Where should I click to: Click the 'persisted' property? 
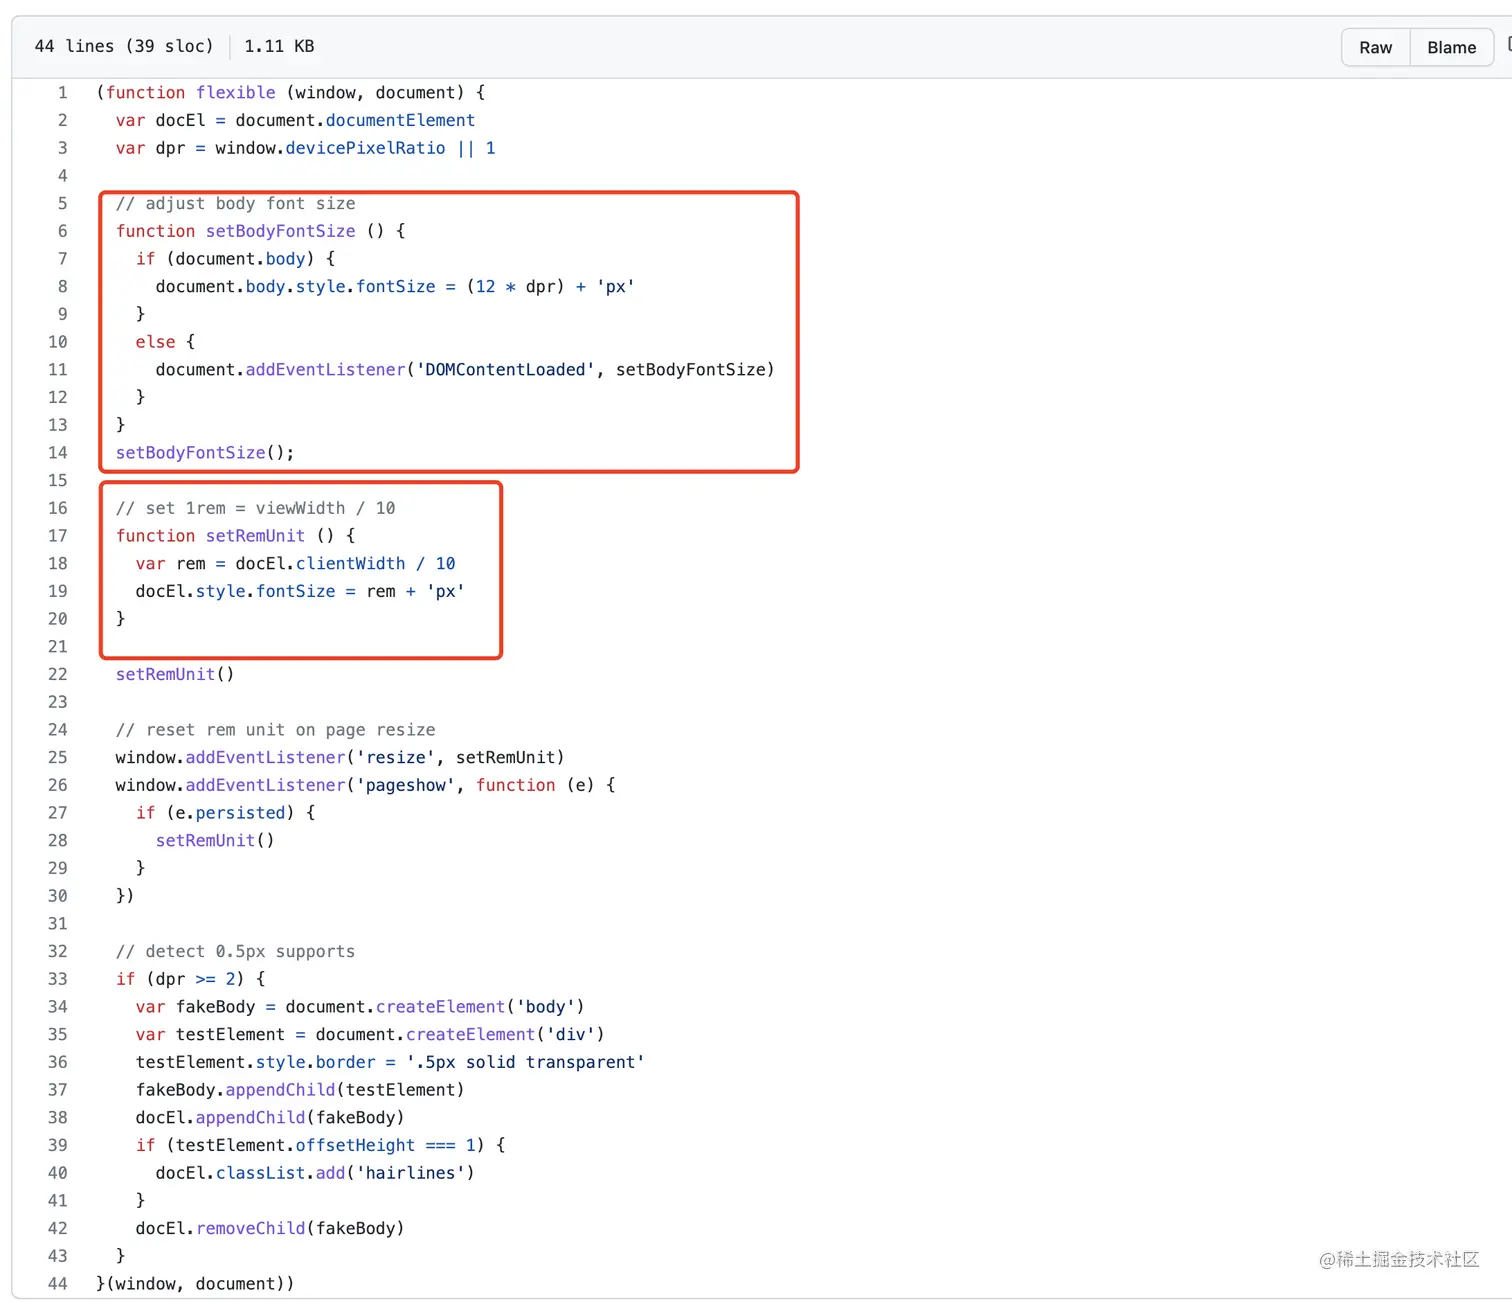pos(241,813)
